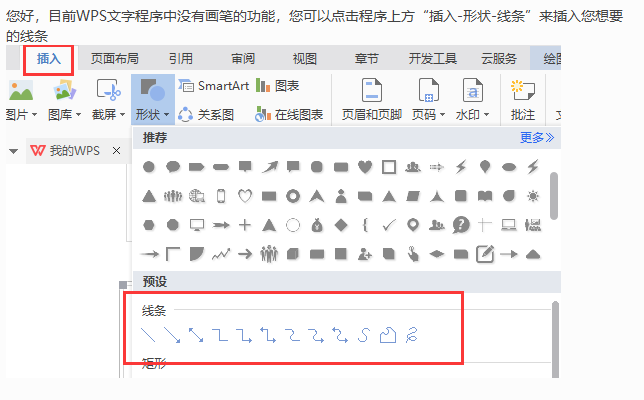Select the left brace shape
The height and width of the screenshot is (400, 644).
[365, 225]
